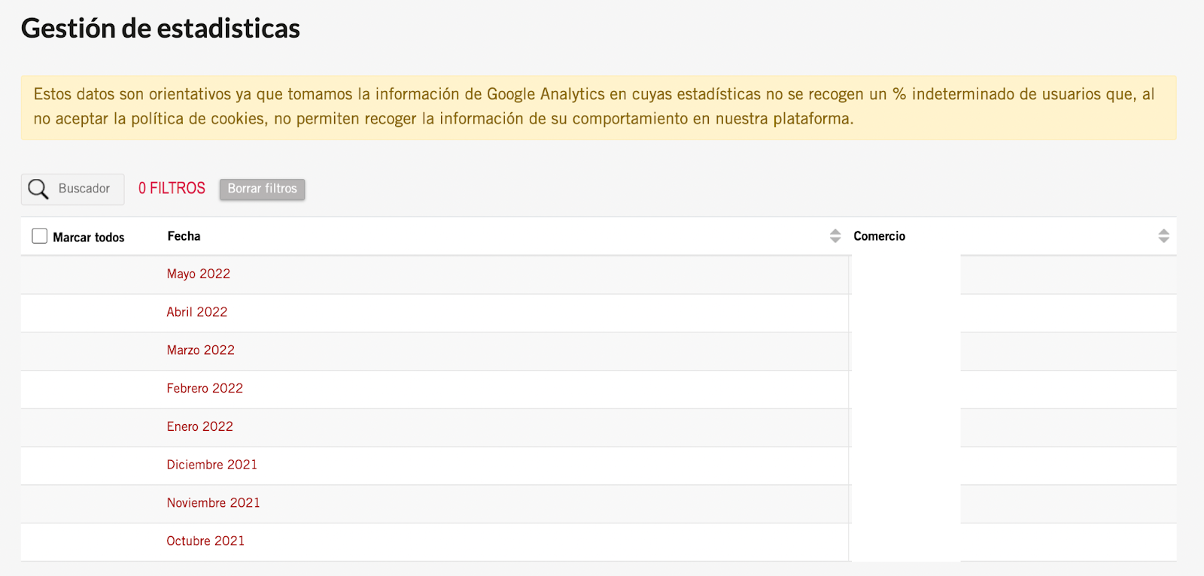Viewport: 1204px width, 576px height.
Task: Click the Buscador search field
Action: 73,189
